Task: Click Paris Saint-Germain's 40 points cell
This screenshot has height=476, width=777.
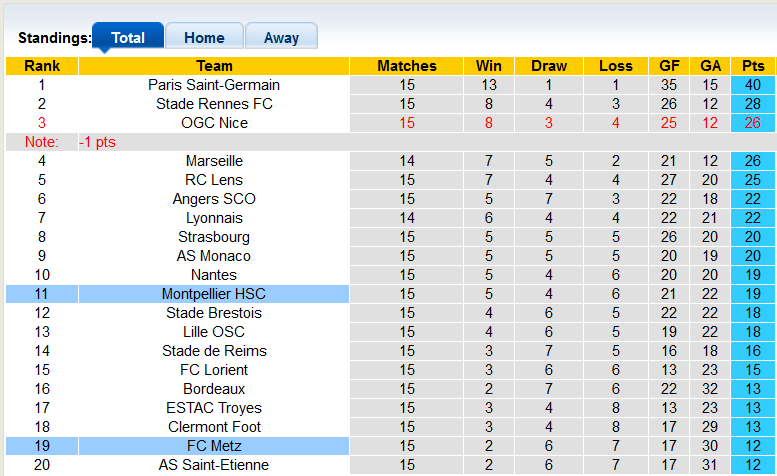Action: pos(753,85)
